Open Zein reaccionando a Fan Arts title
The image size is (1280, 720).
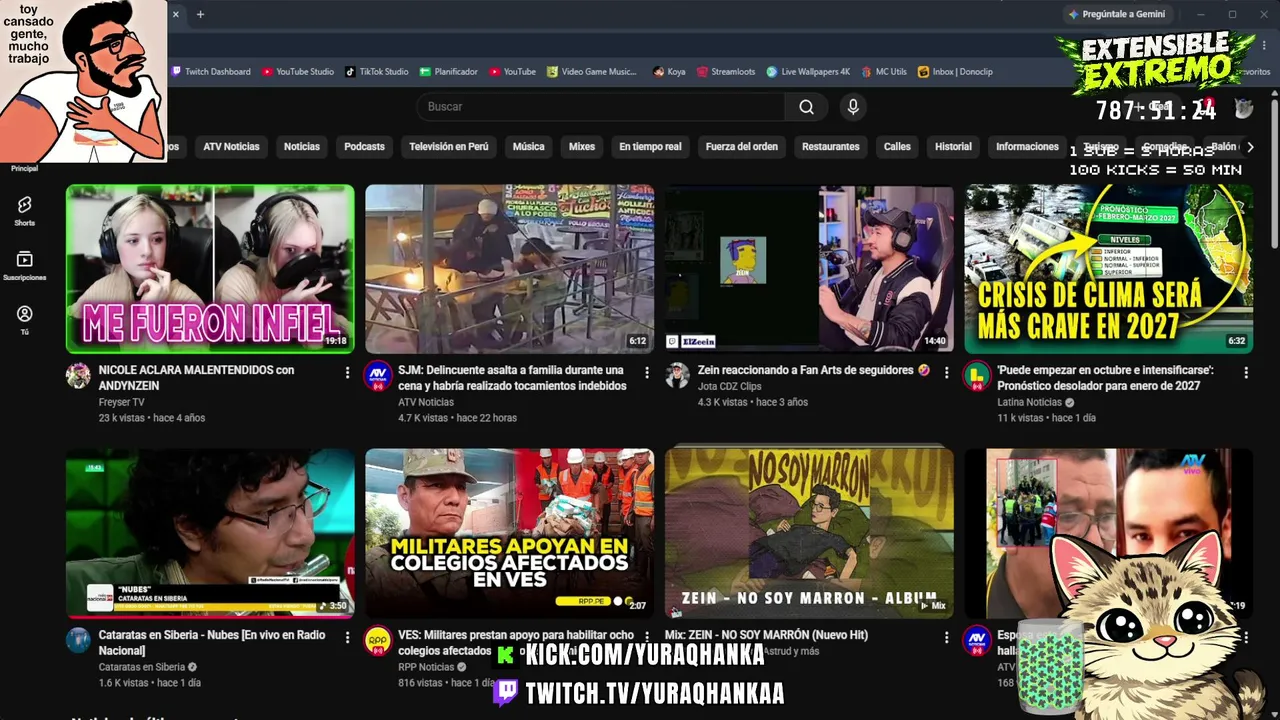point(814,370)
